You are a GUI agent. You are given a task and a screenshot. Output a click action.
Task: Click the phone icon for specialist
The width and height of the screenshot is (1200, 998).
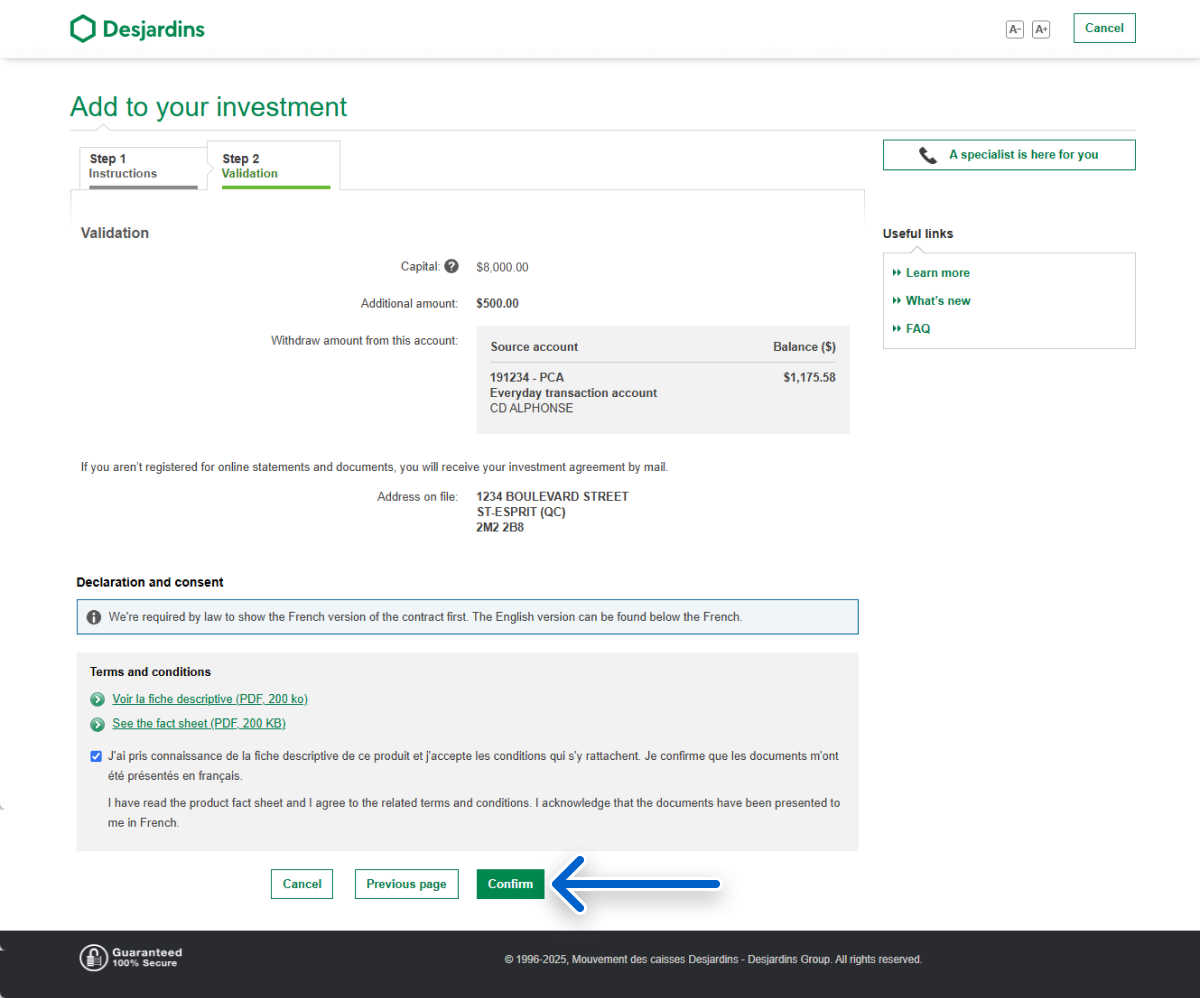point(928,155)
